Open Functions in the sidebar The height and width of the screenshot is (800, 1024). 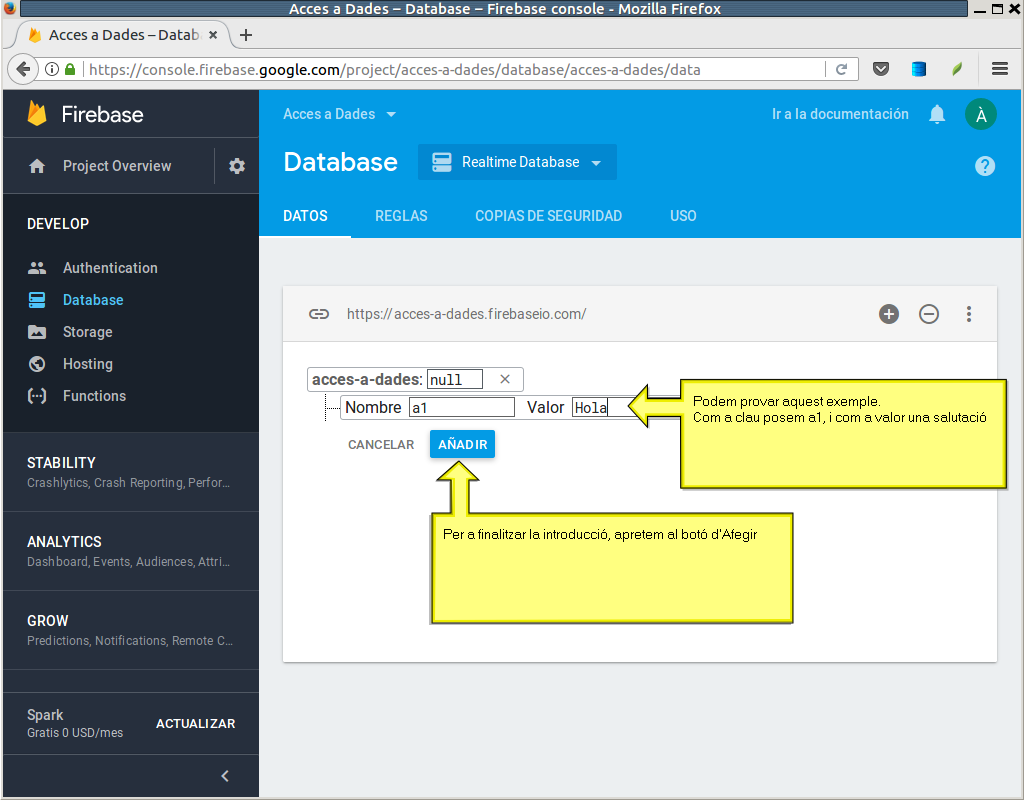[94, 396]
